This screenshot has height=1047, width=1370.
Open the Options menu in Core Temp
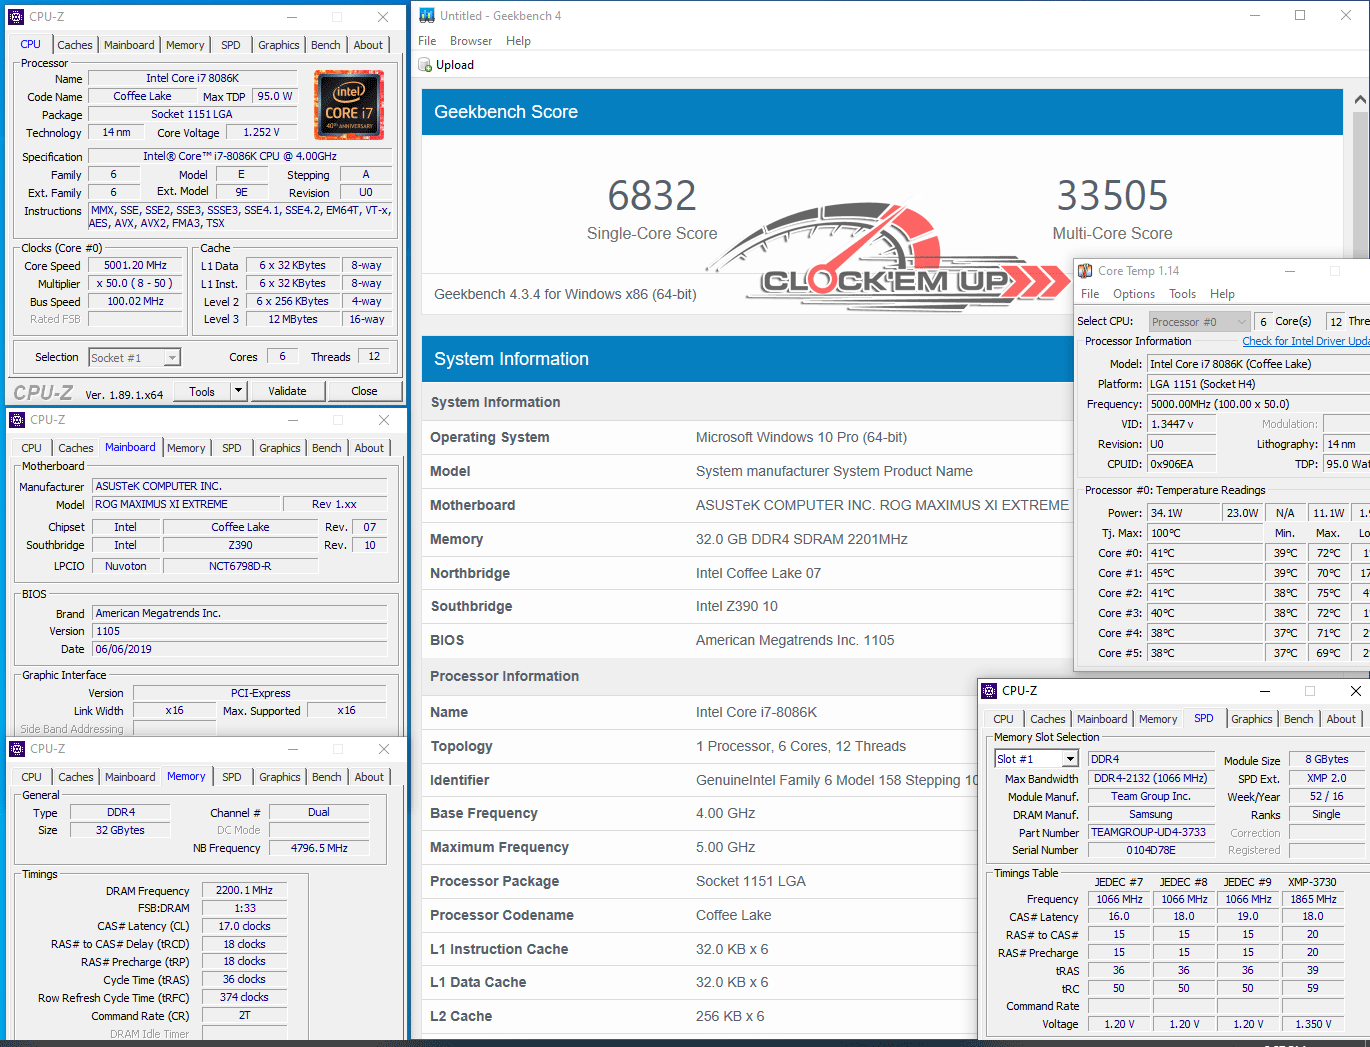1133,294
